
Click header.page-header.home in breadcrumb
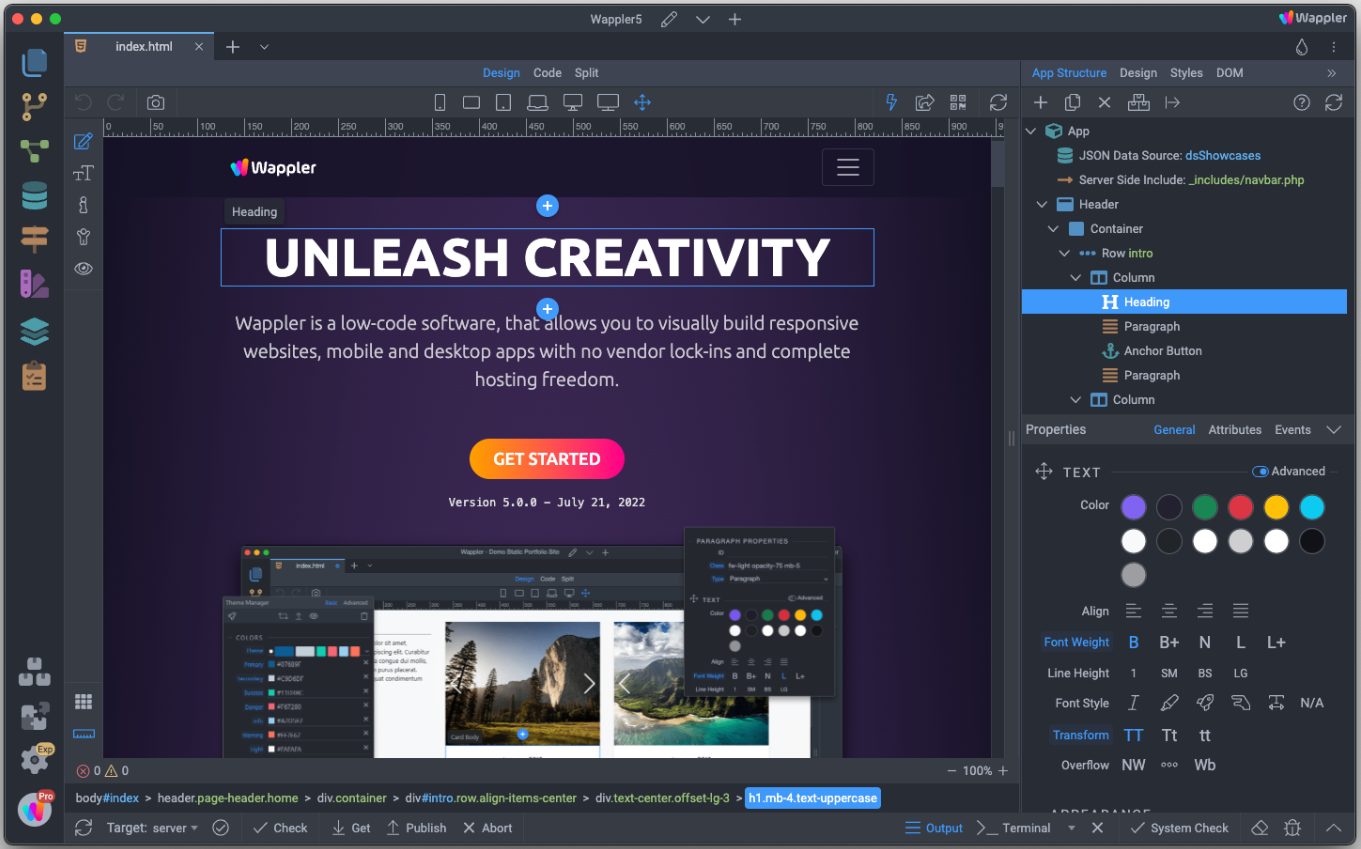[228, 798]
